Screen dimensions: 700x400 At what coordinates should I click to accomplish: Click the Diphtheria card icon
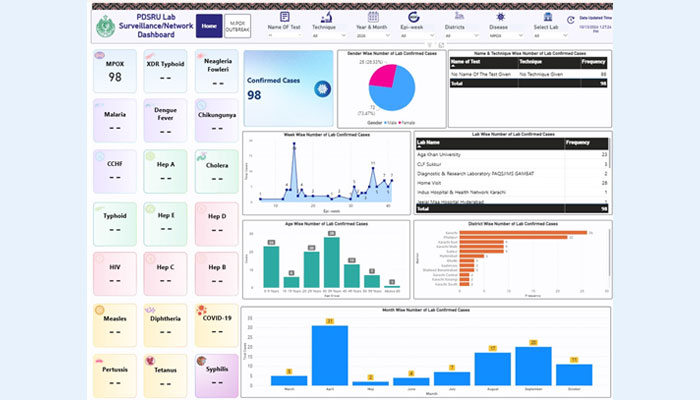click(x=150, y=310)
